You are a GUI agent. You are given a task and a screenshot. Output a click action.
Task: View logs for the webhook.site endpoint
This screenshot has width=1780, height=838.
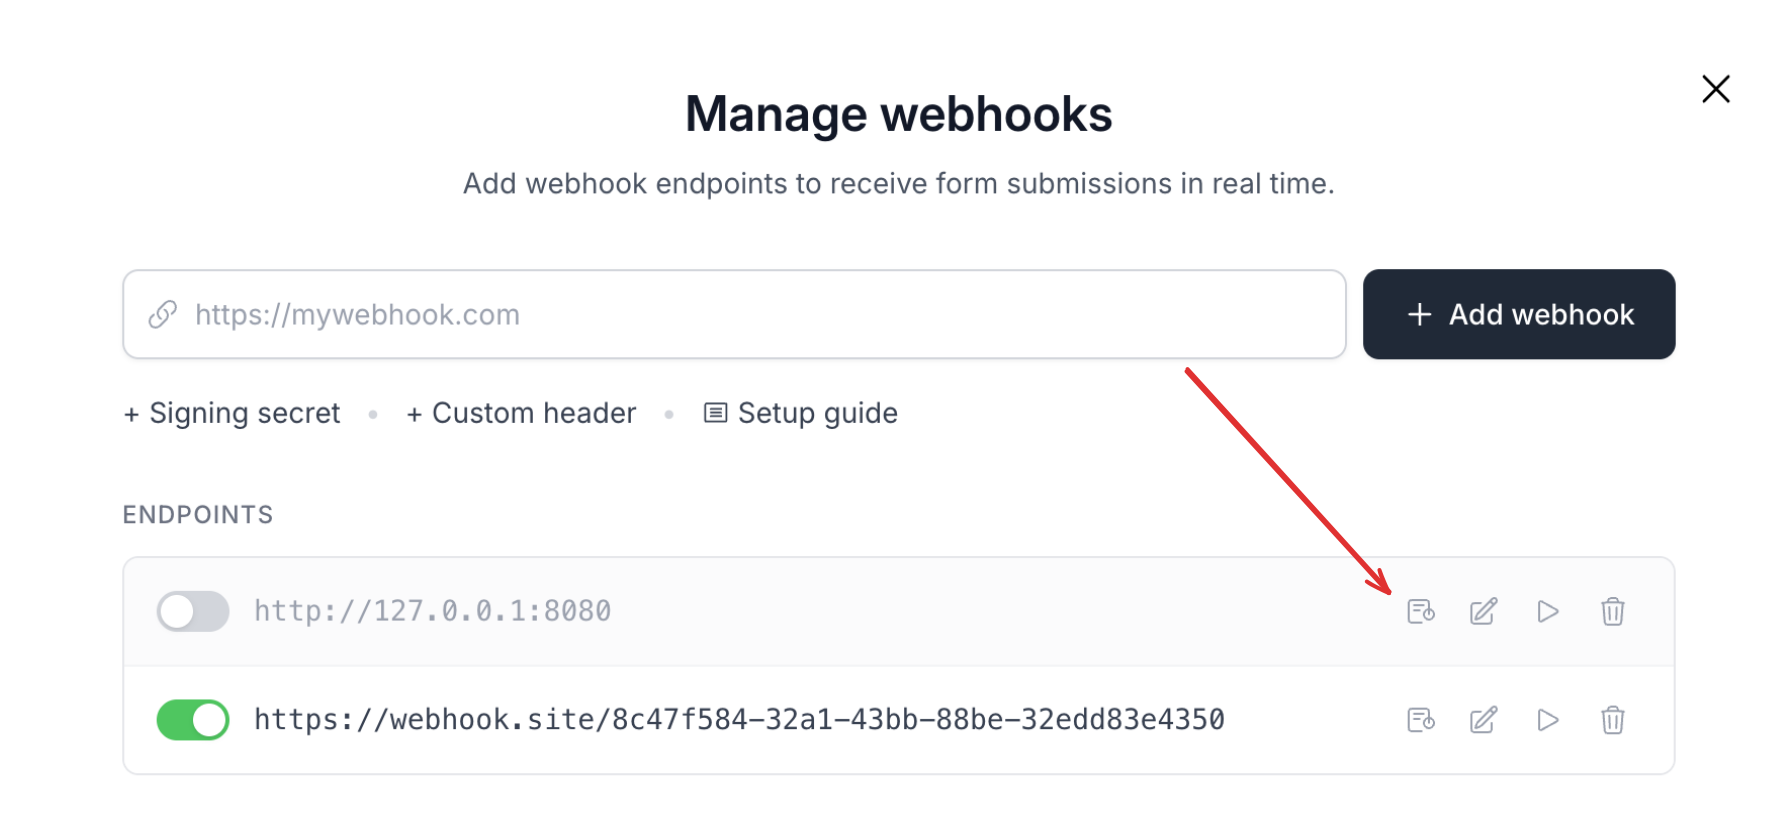pos(1421,720)
